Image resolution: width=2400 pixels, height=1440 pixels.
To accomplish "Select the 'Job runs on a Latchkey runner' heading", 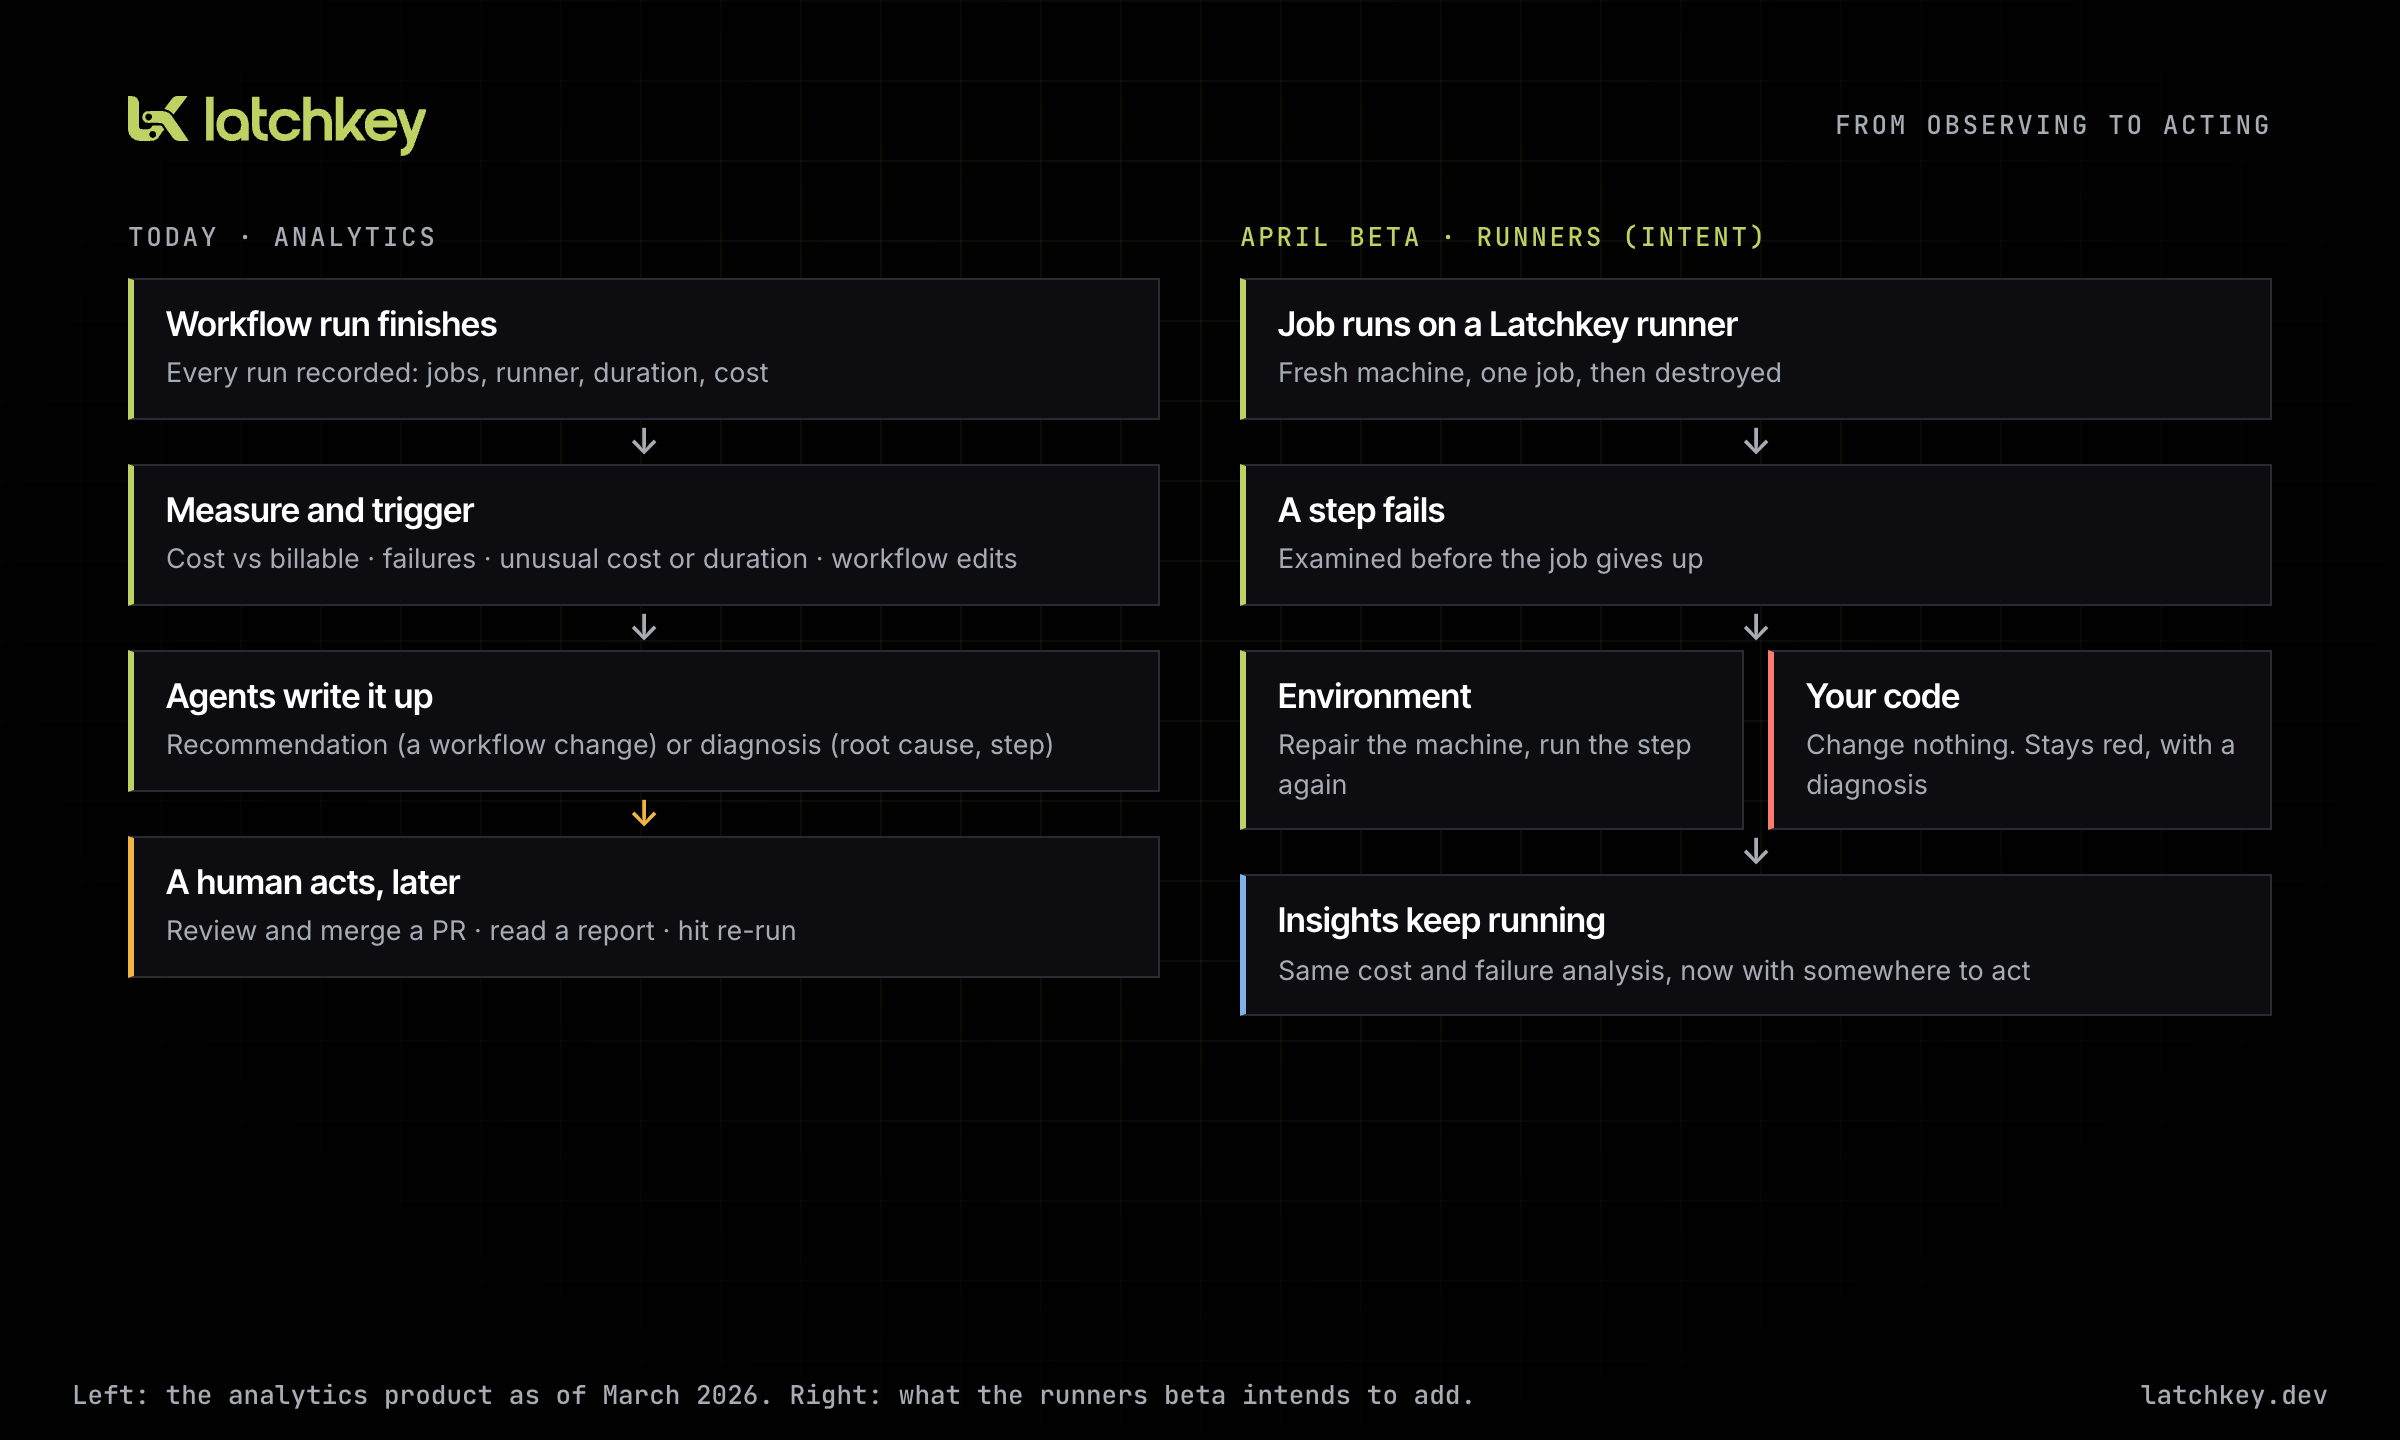I will coord(1508,324).
